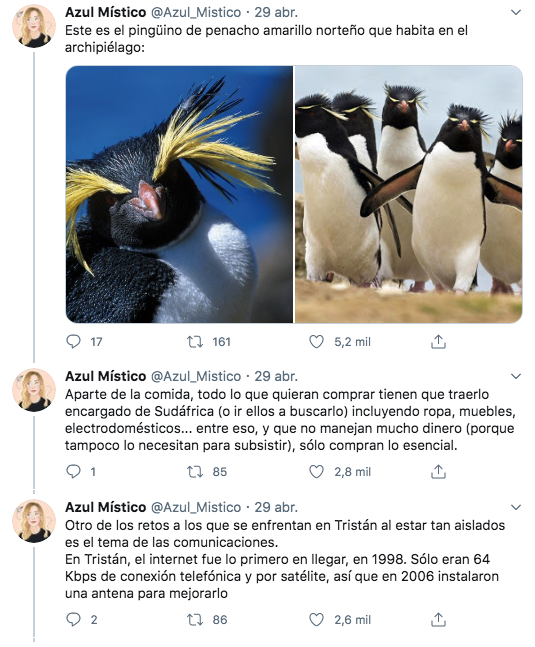
Task: Retweet the penguin photo tweet
Action: click(x=195, y=342)
